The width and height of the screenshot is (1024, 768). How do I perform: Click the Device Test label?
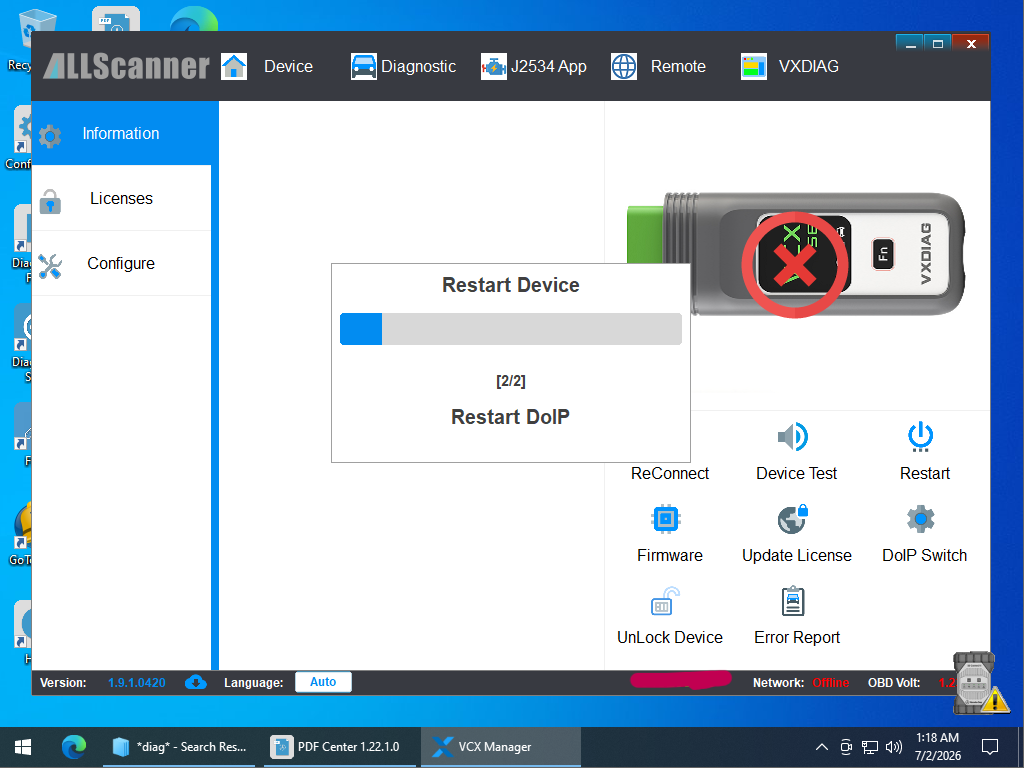(x=796, y=473)
